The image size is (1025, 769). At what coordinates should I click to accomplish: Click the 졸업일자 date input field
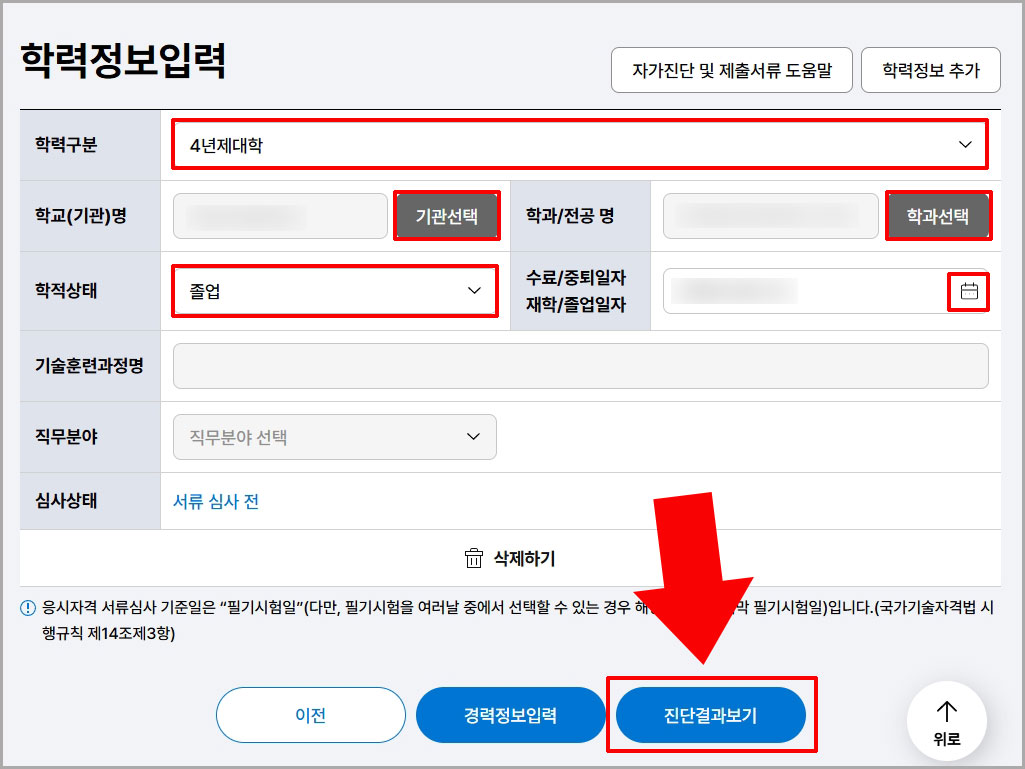pyautogui.click(x=800, y=291)
